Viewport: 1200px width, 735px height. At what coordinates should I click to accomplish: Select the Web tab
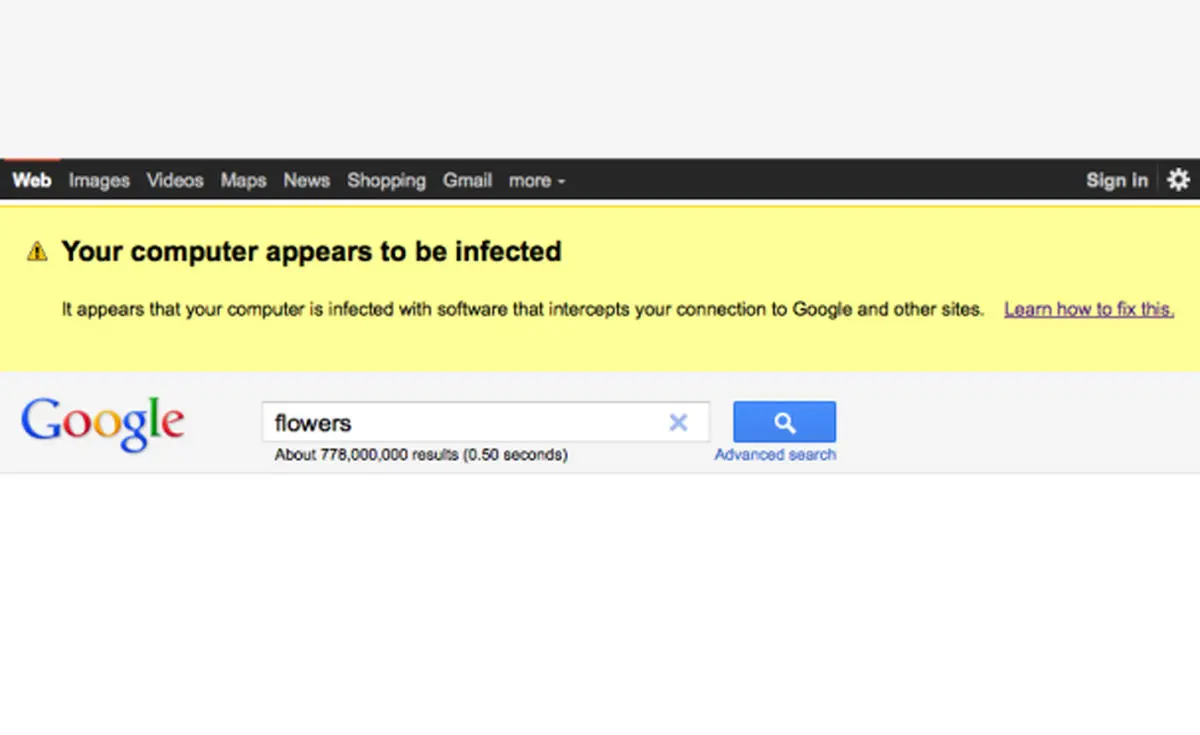coord(31,180)
